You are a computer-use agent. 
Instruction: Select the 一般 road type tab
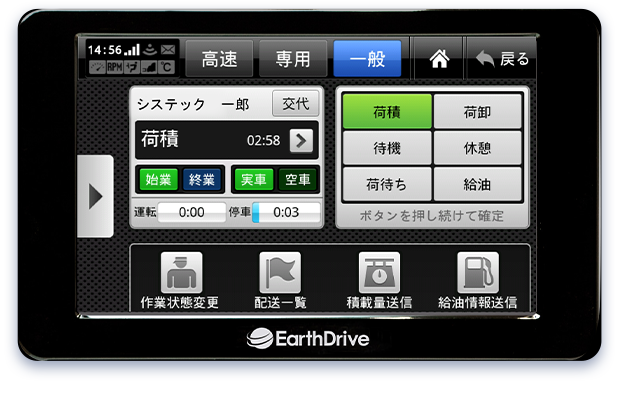coord(367,59)
